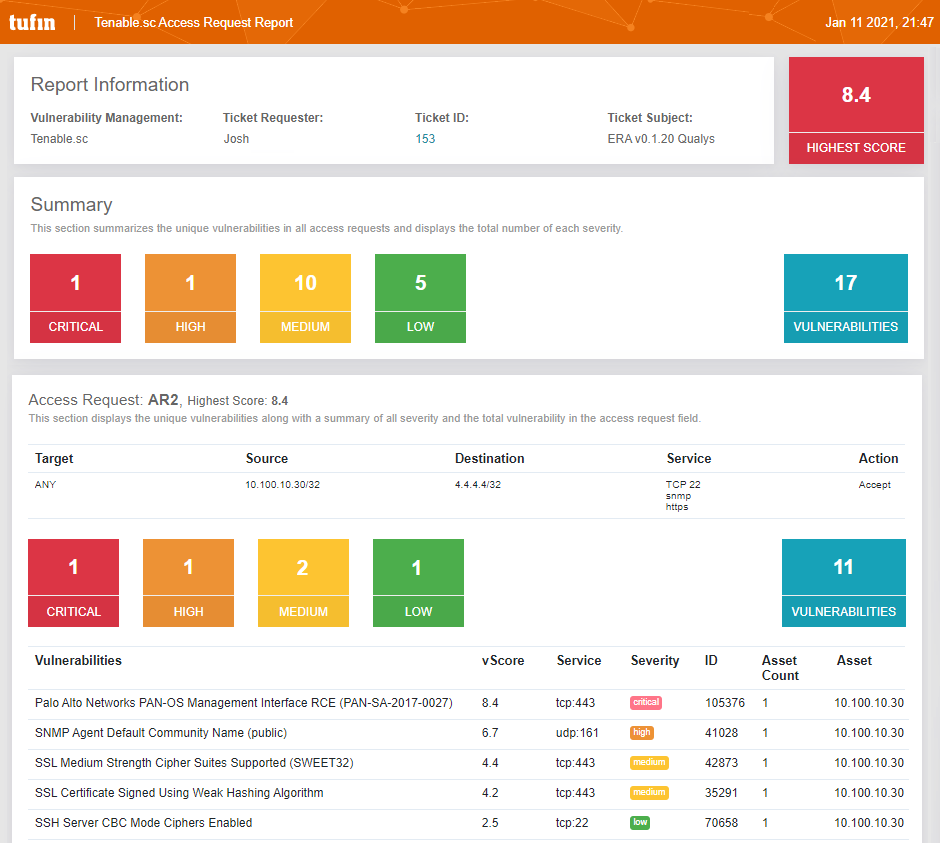Select the Vulnerabilities column header

click(78, 660)
